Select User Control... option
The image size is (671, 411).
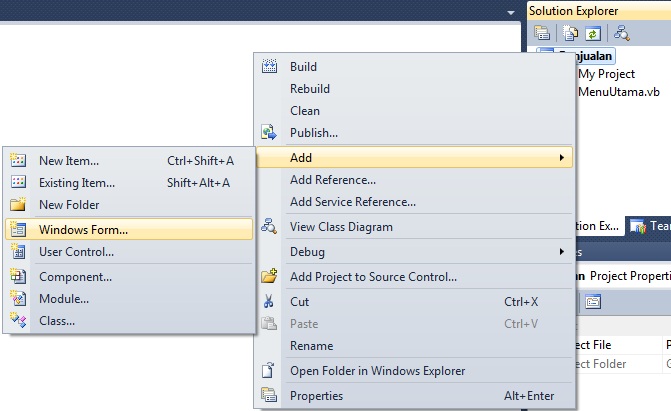coord(76,252)
